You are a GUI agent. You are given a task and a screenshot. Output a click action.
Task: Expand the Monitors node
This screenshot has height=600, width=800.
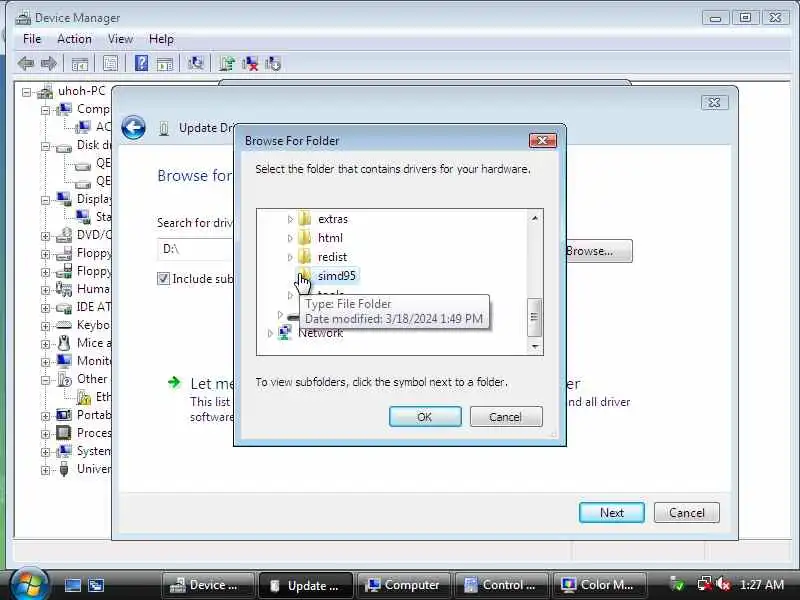45,362
